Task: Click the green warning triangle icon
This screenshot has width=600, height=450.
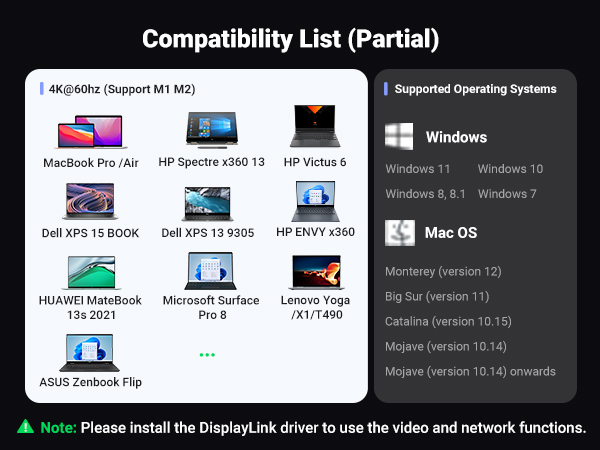Action: (x=26, y=427)
